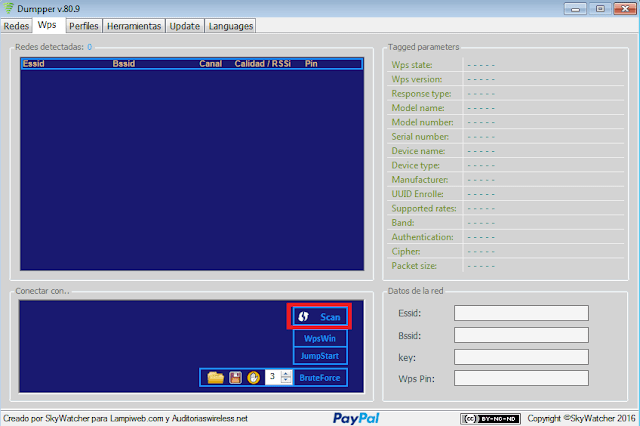Click the Dumpper app icon in title bar

tap(8, 8)
